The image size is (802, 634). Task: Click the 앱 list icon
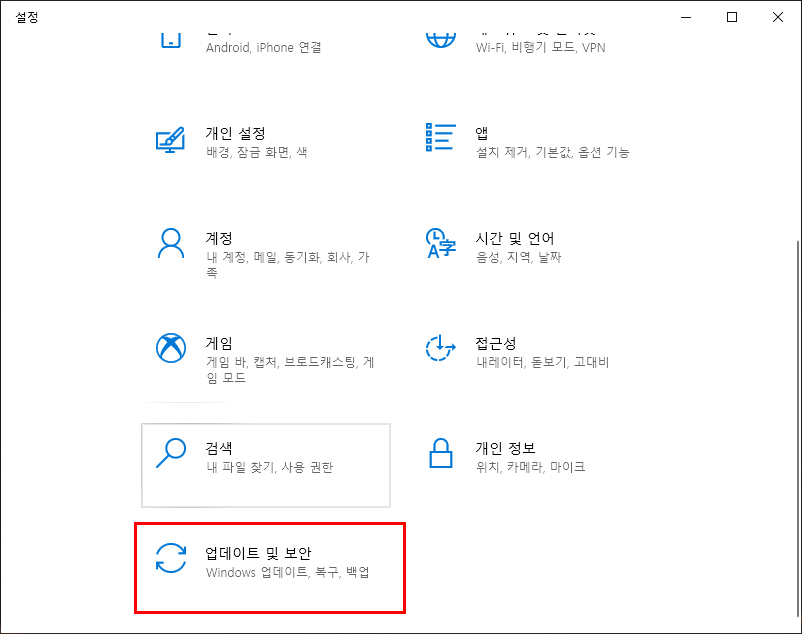tap(440, 137)
